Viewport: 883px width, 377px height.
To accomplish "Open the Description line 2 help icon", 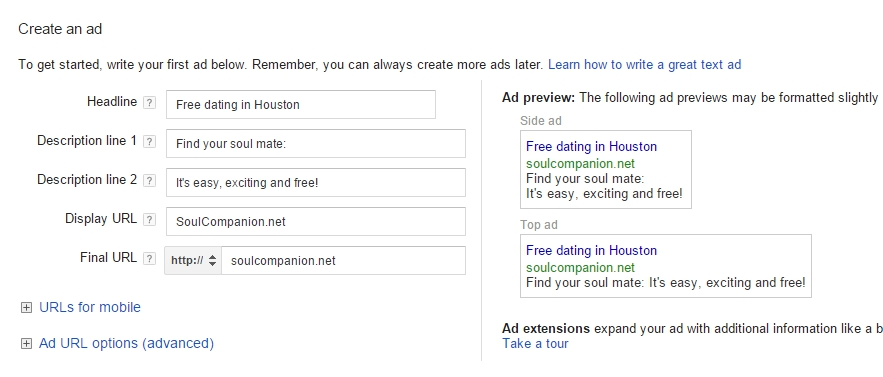I will [149, 180].
